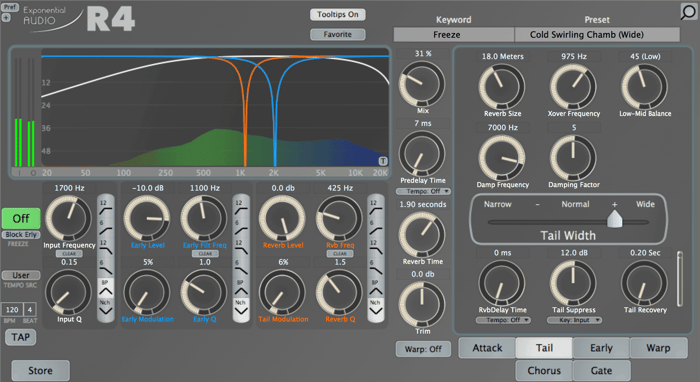Screen dimensions: 700x382
Task: Toggle the green Off freeze button
Action: 21,219
